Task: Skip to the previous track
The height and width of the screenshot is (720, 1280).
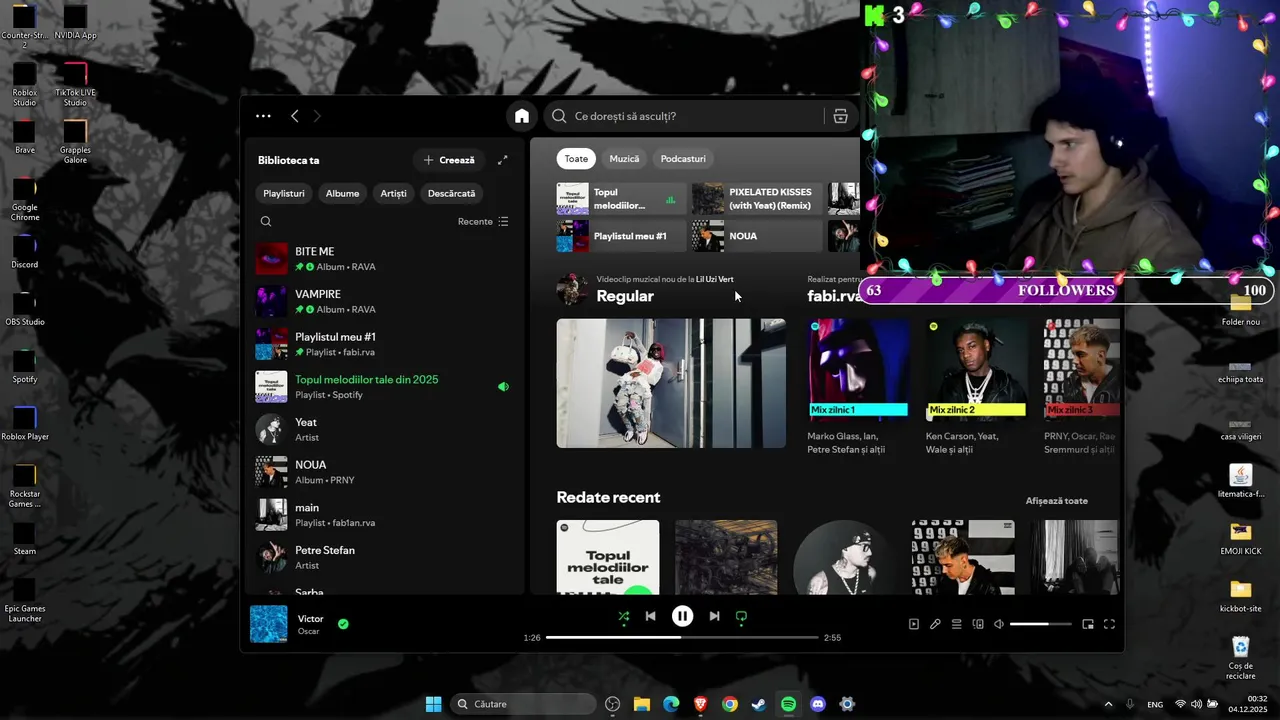Action: (x=650, y=616)
